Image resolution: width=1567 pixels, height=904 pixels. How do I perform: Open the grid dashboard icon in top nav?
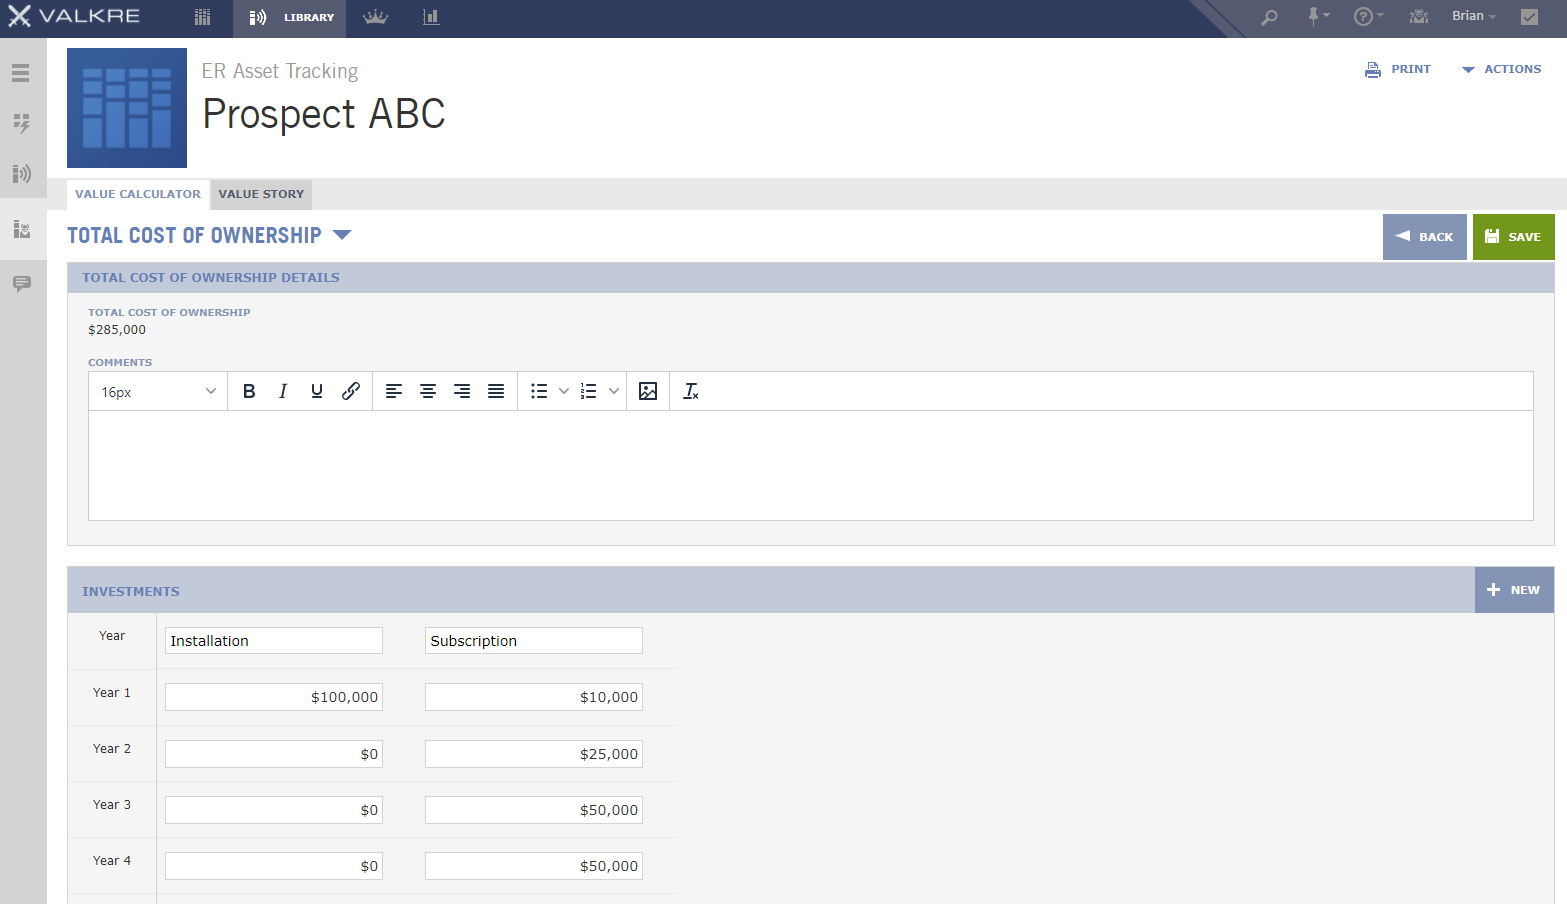pyautogui.click(x=203, y=17)
